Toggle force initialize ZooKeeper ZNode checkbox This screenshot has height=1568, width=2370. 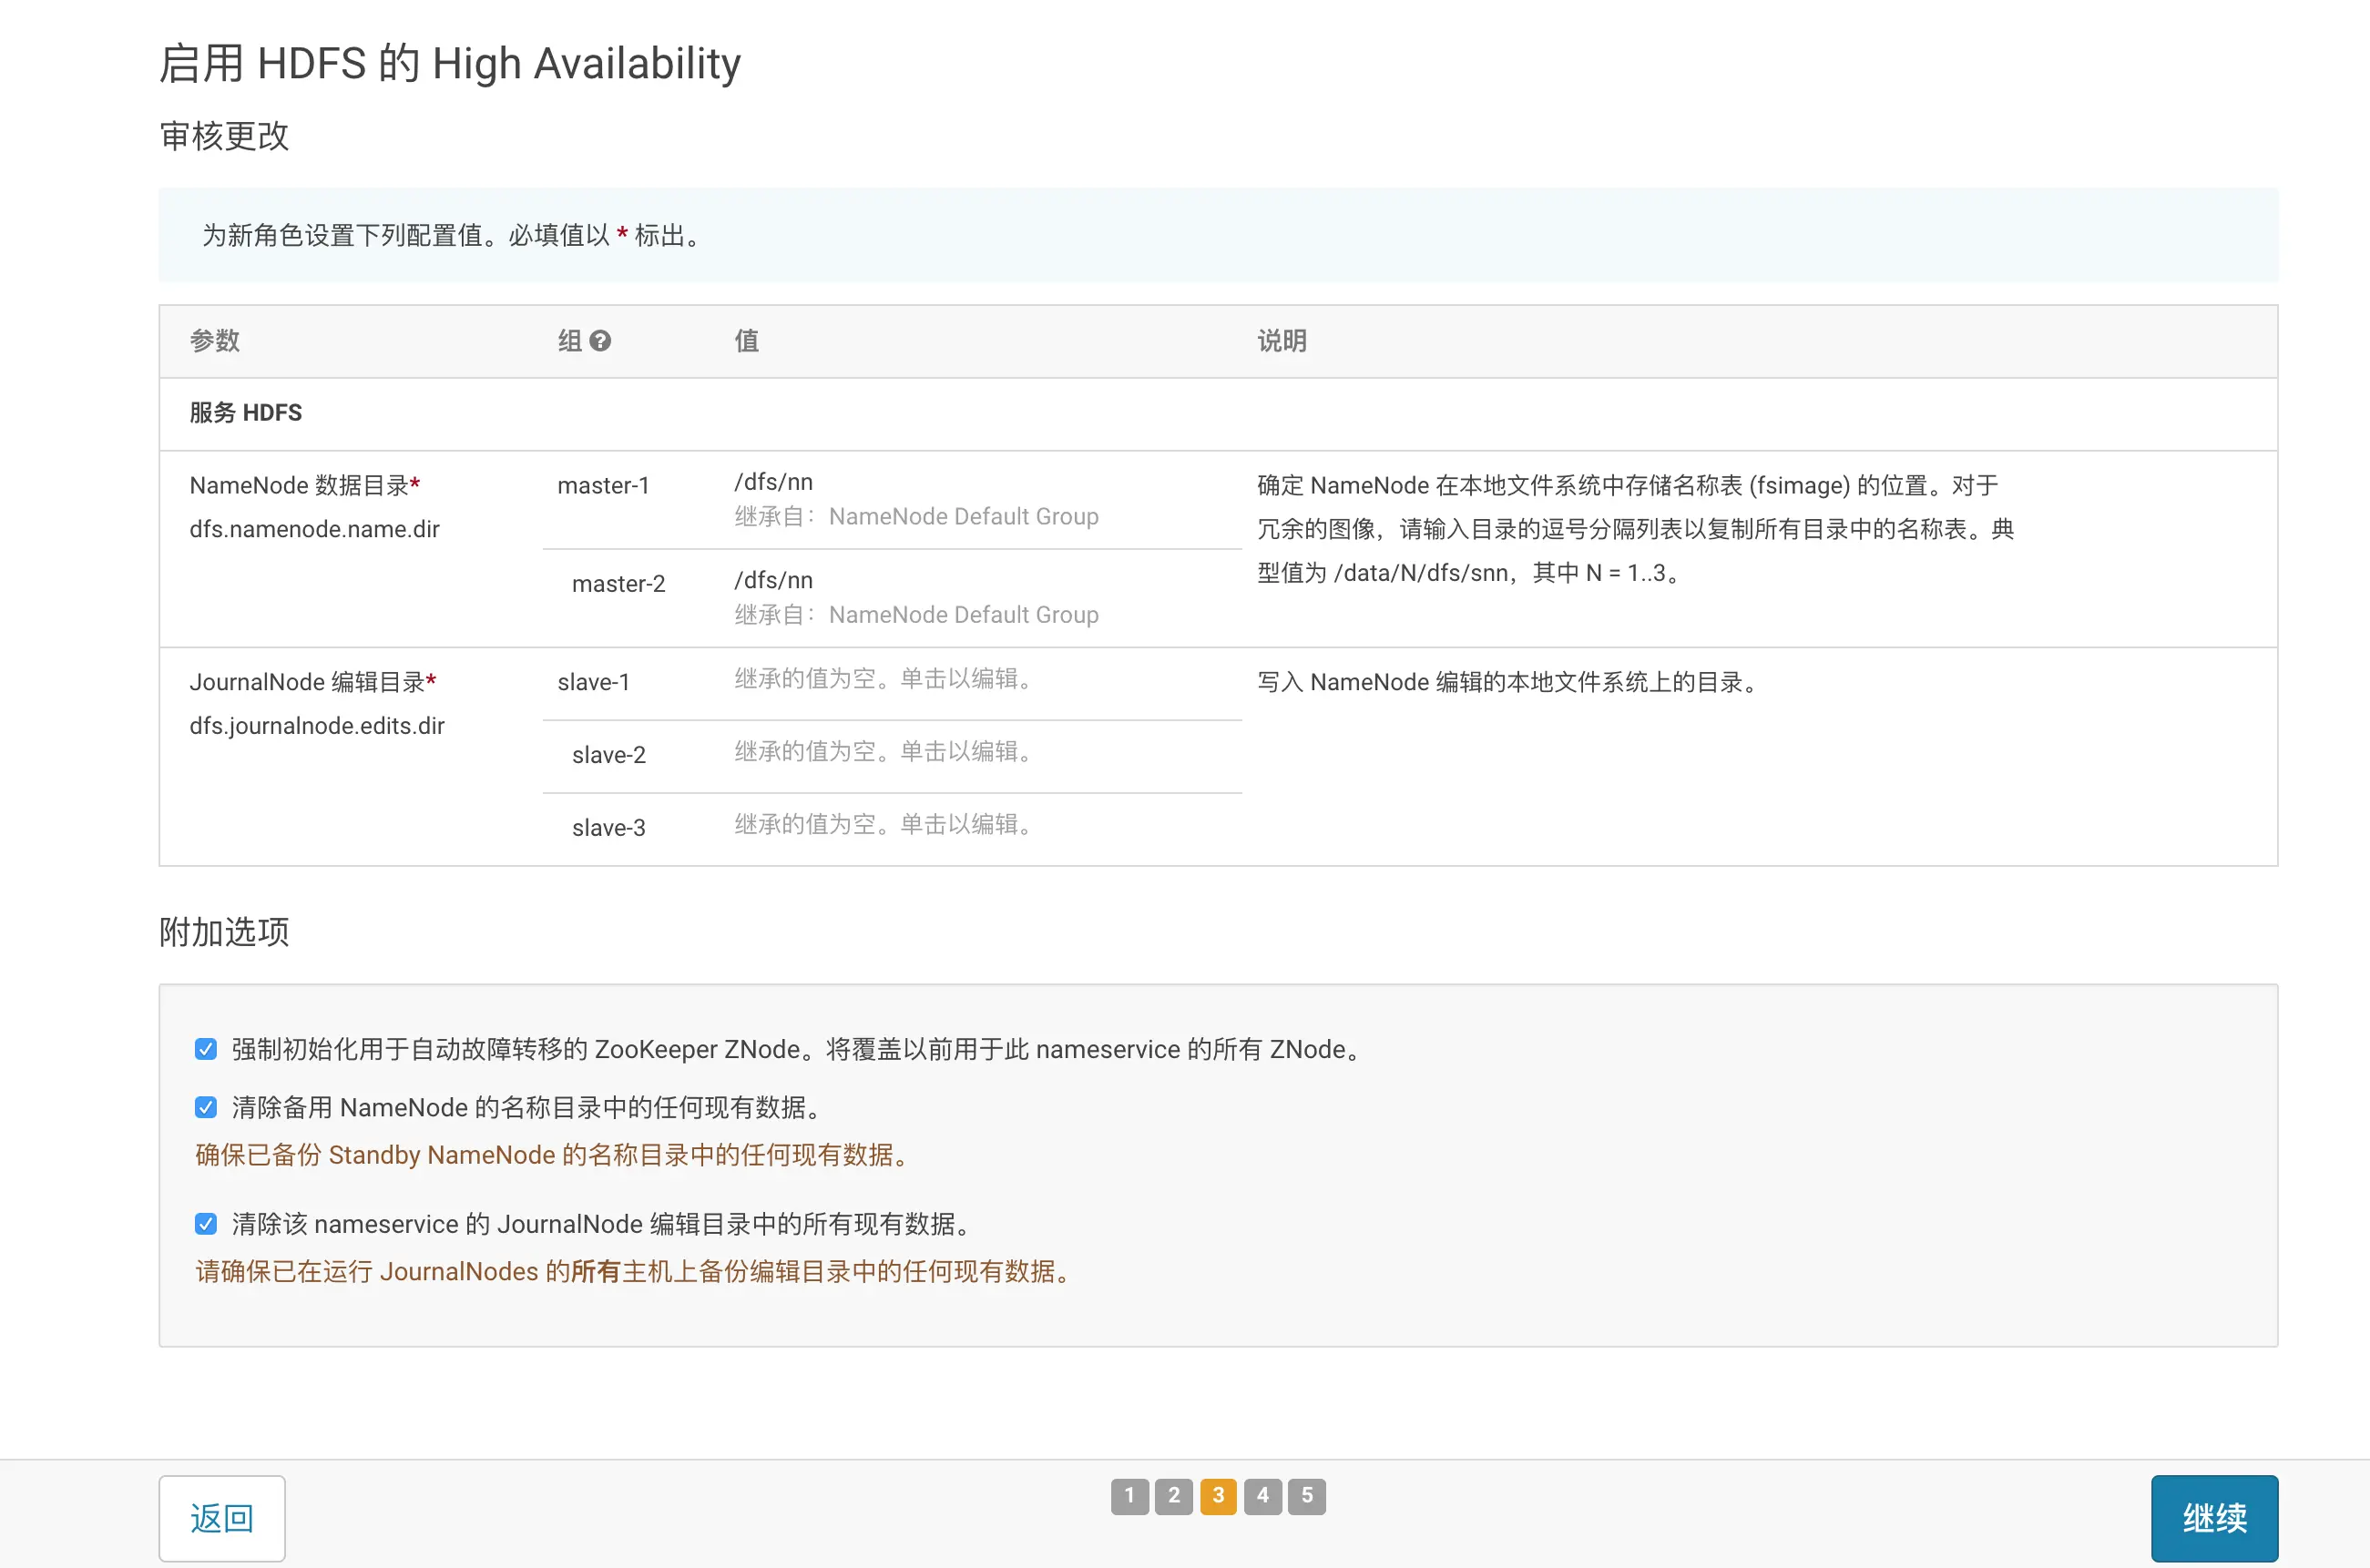click(206, 1049)
